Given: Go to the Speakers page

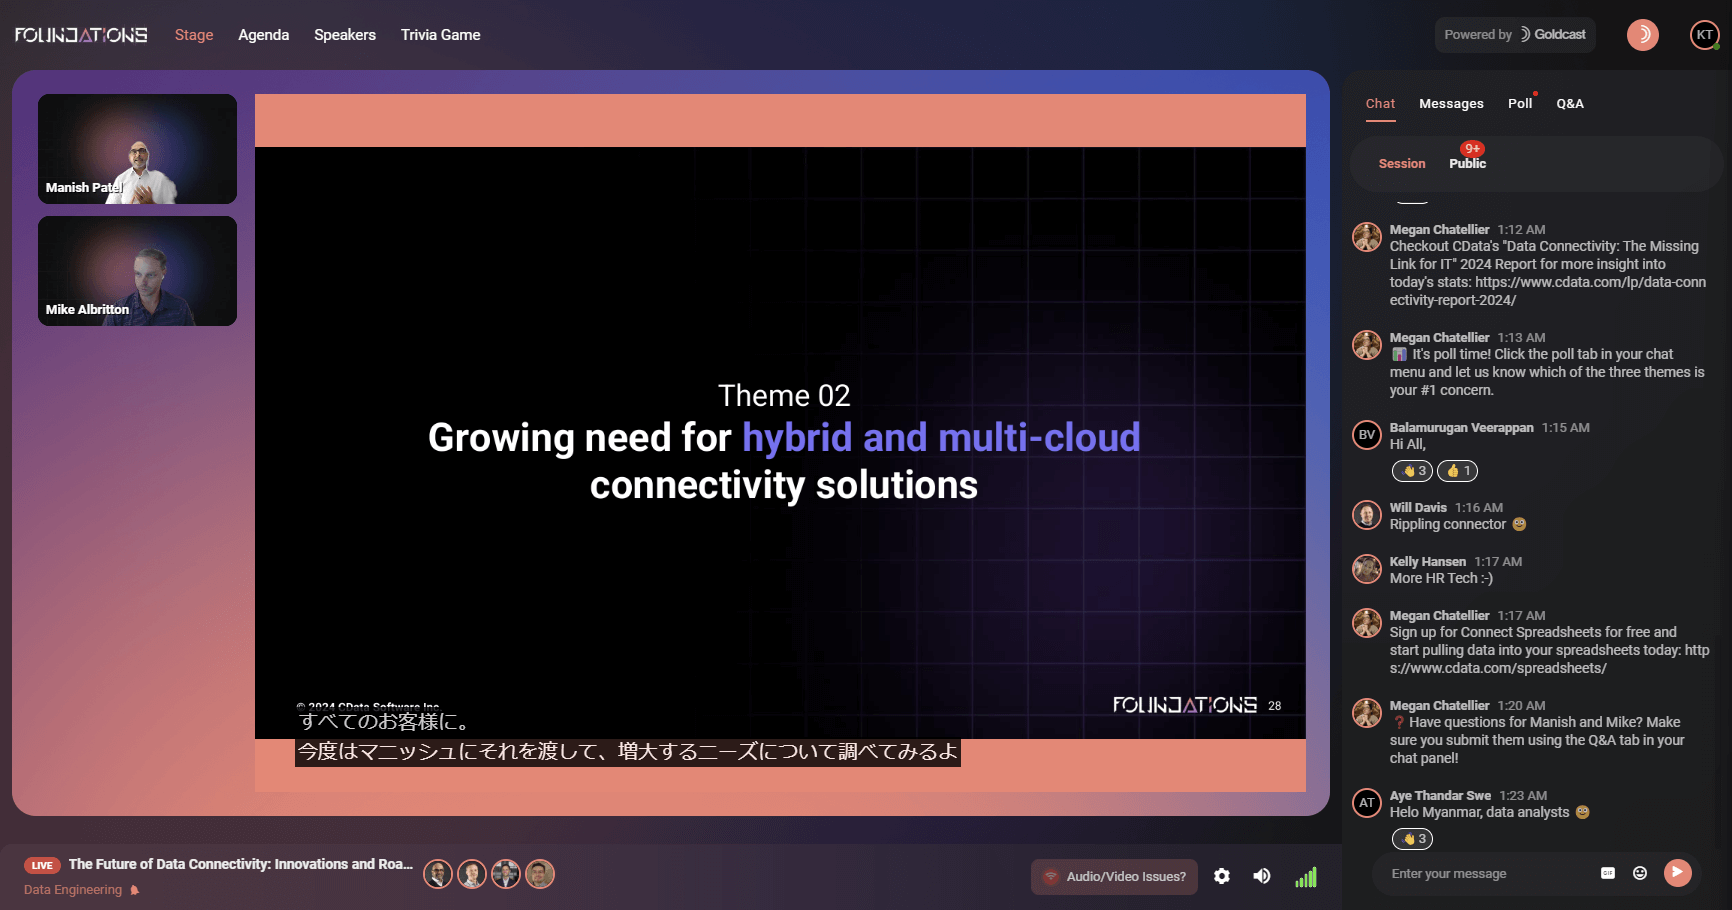Looking at the screenshot, I should point(345,35).
